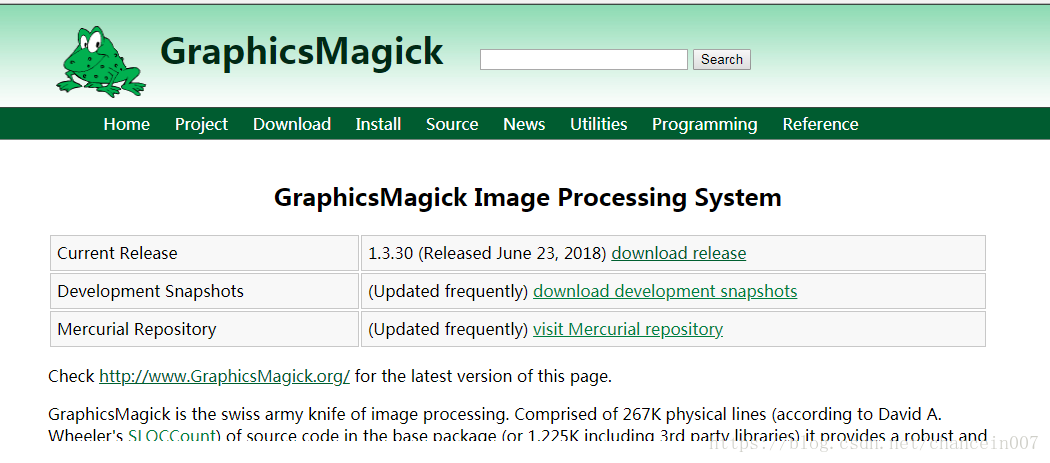The image size is (1050, 463).
Task: Focus the site search input field
Action: coord(583,60)
